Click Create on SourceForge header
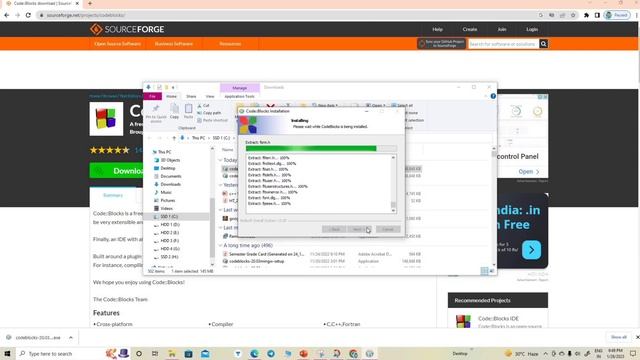Screen dimensions: 640x360 (470, 29)
